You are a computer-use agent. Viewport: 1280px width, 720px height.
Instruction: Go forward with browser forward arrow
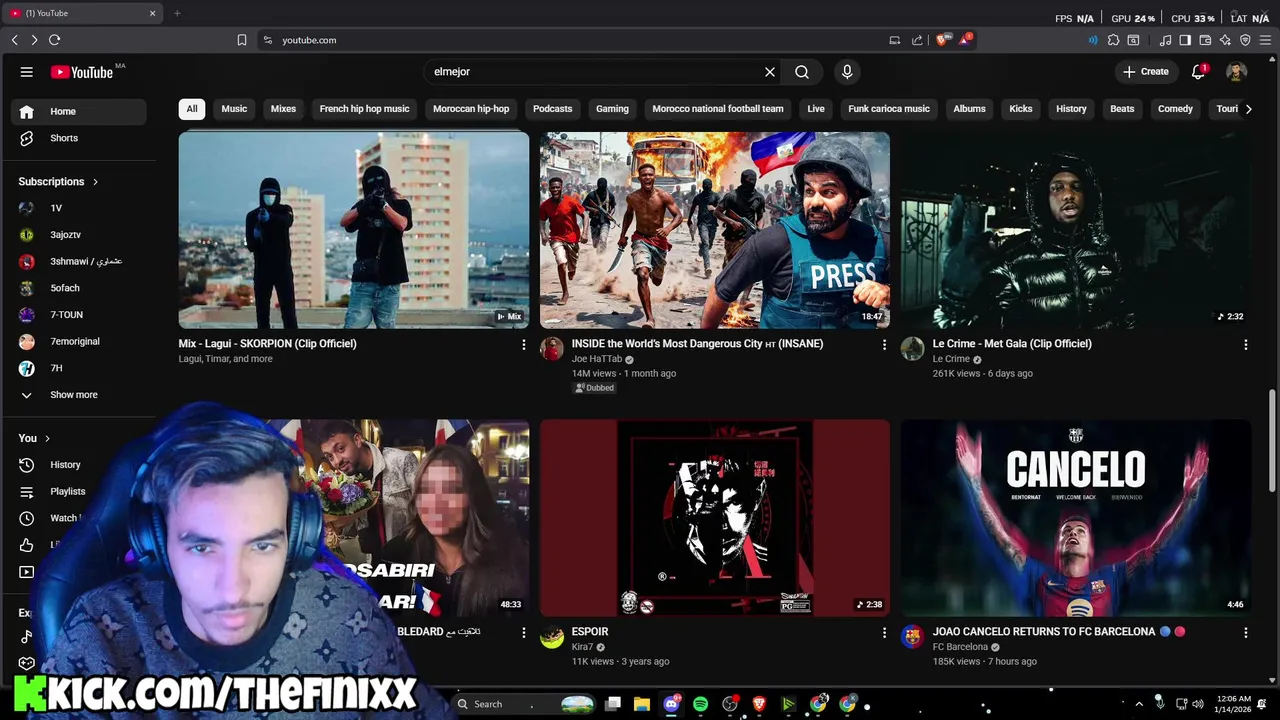34,40
